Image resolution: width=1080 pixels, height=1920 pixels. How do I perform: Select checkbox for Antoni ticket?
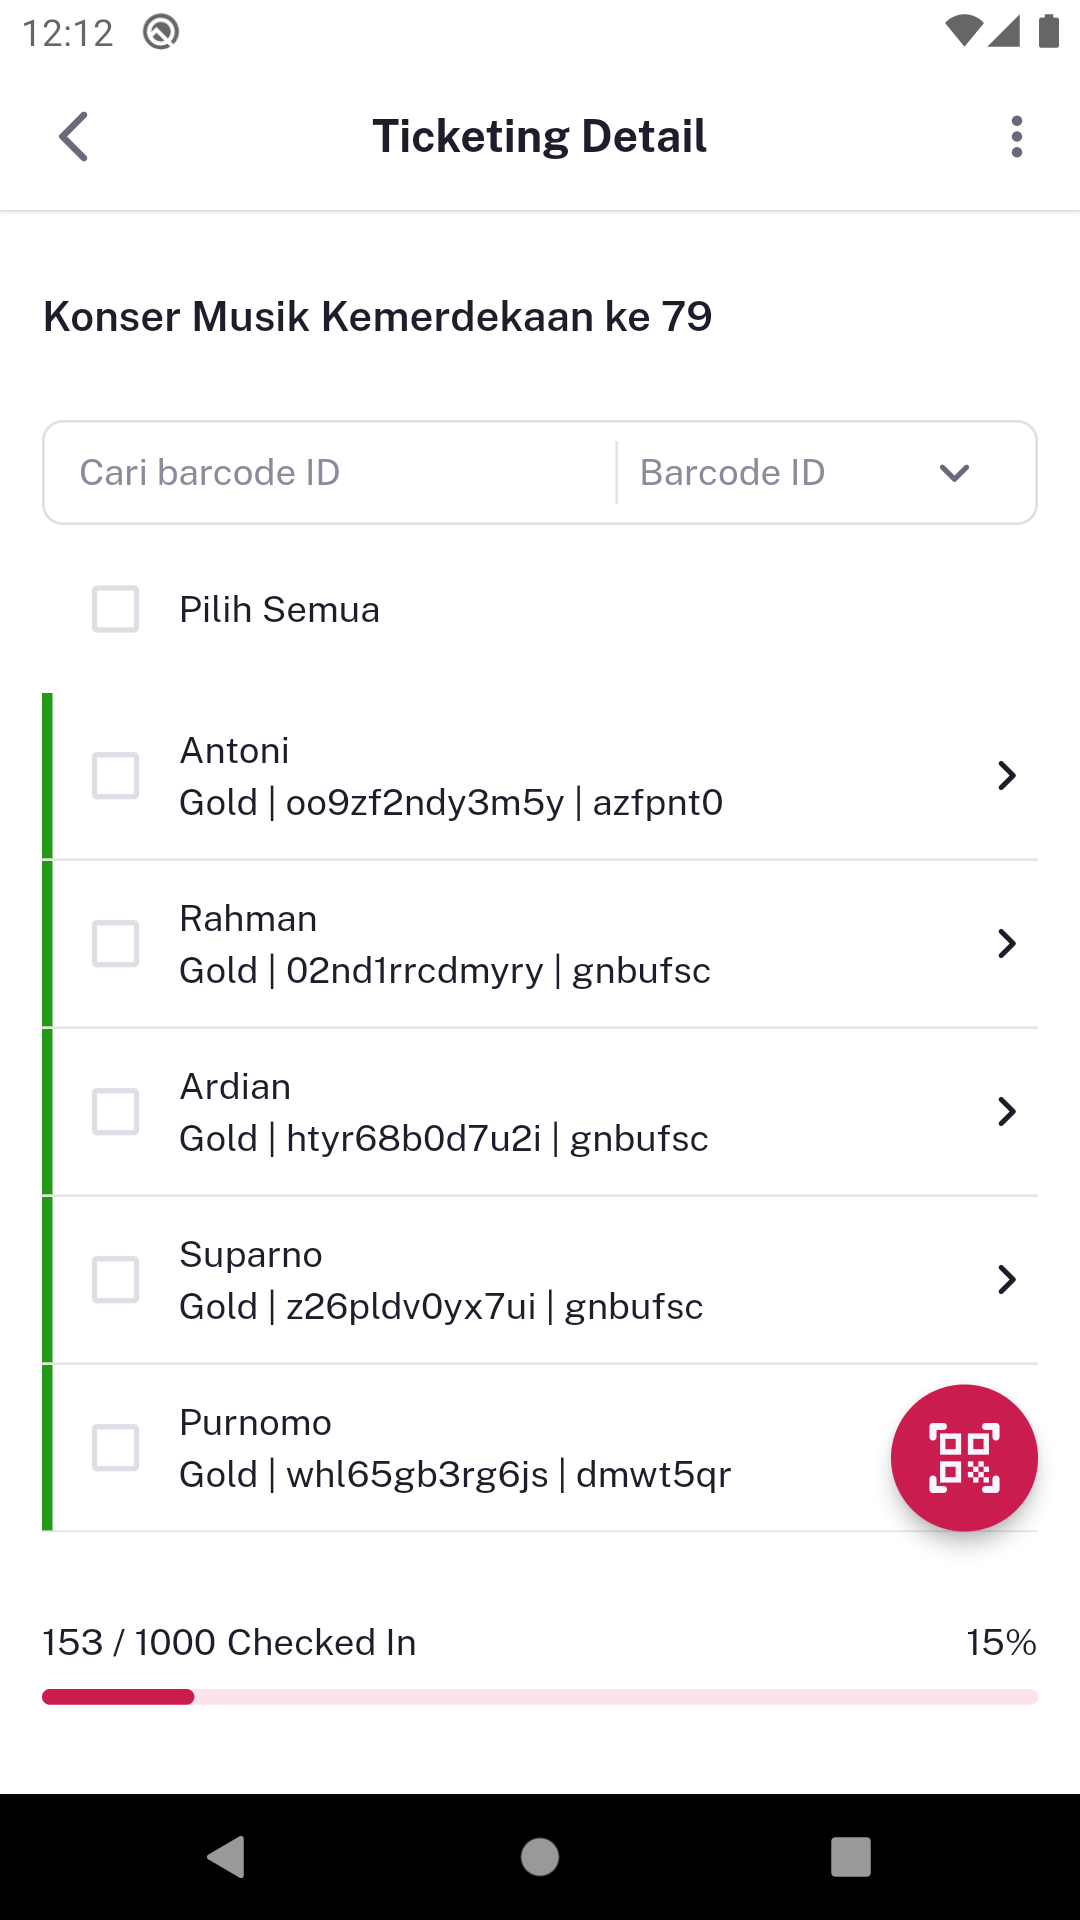click(115, 775)
